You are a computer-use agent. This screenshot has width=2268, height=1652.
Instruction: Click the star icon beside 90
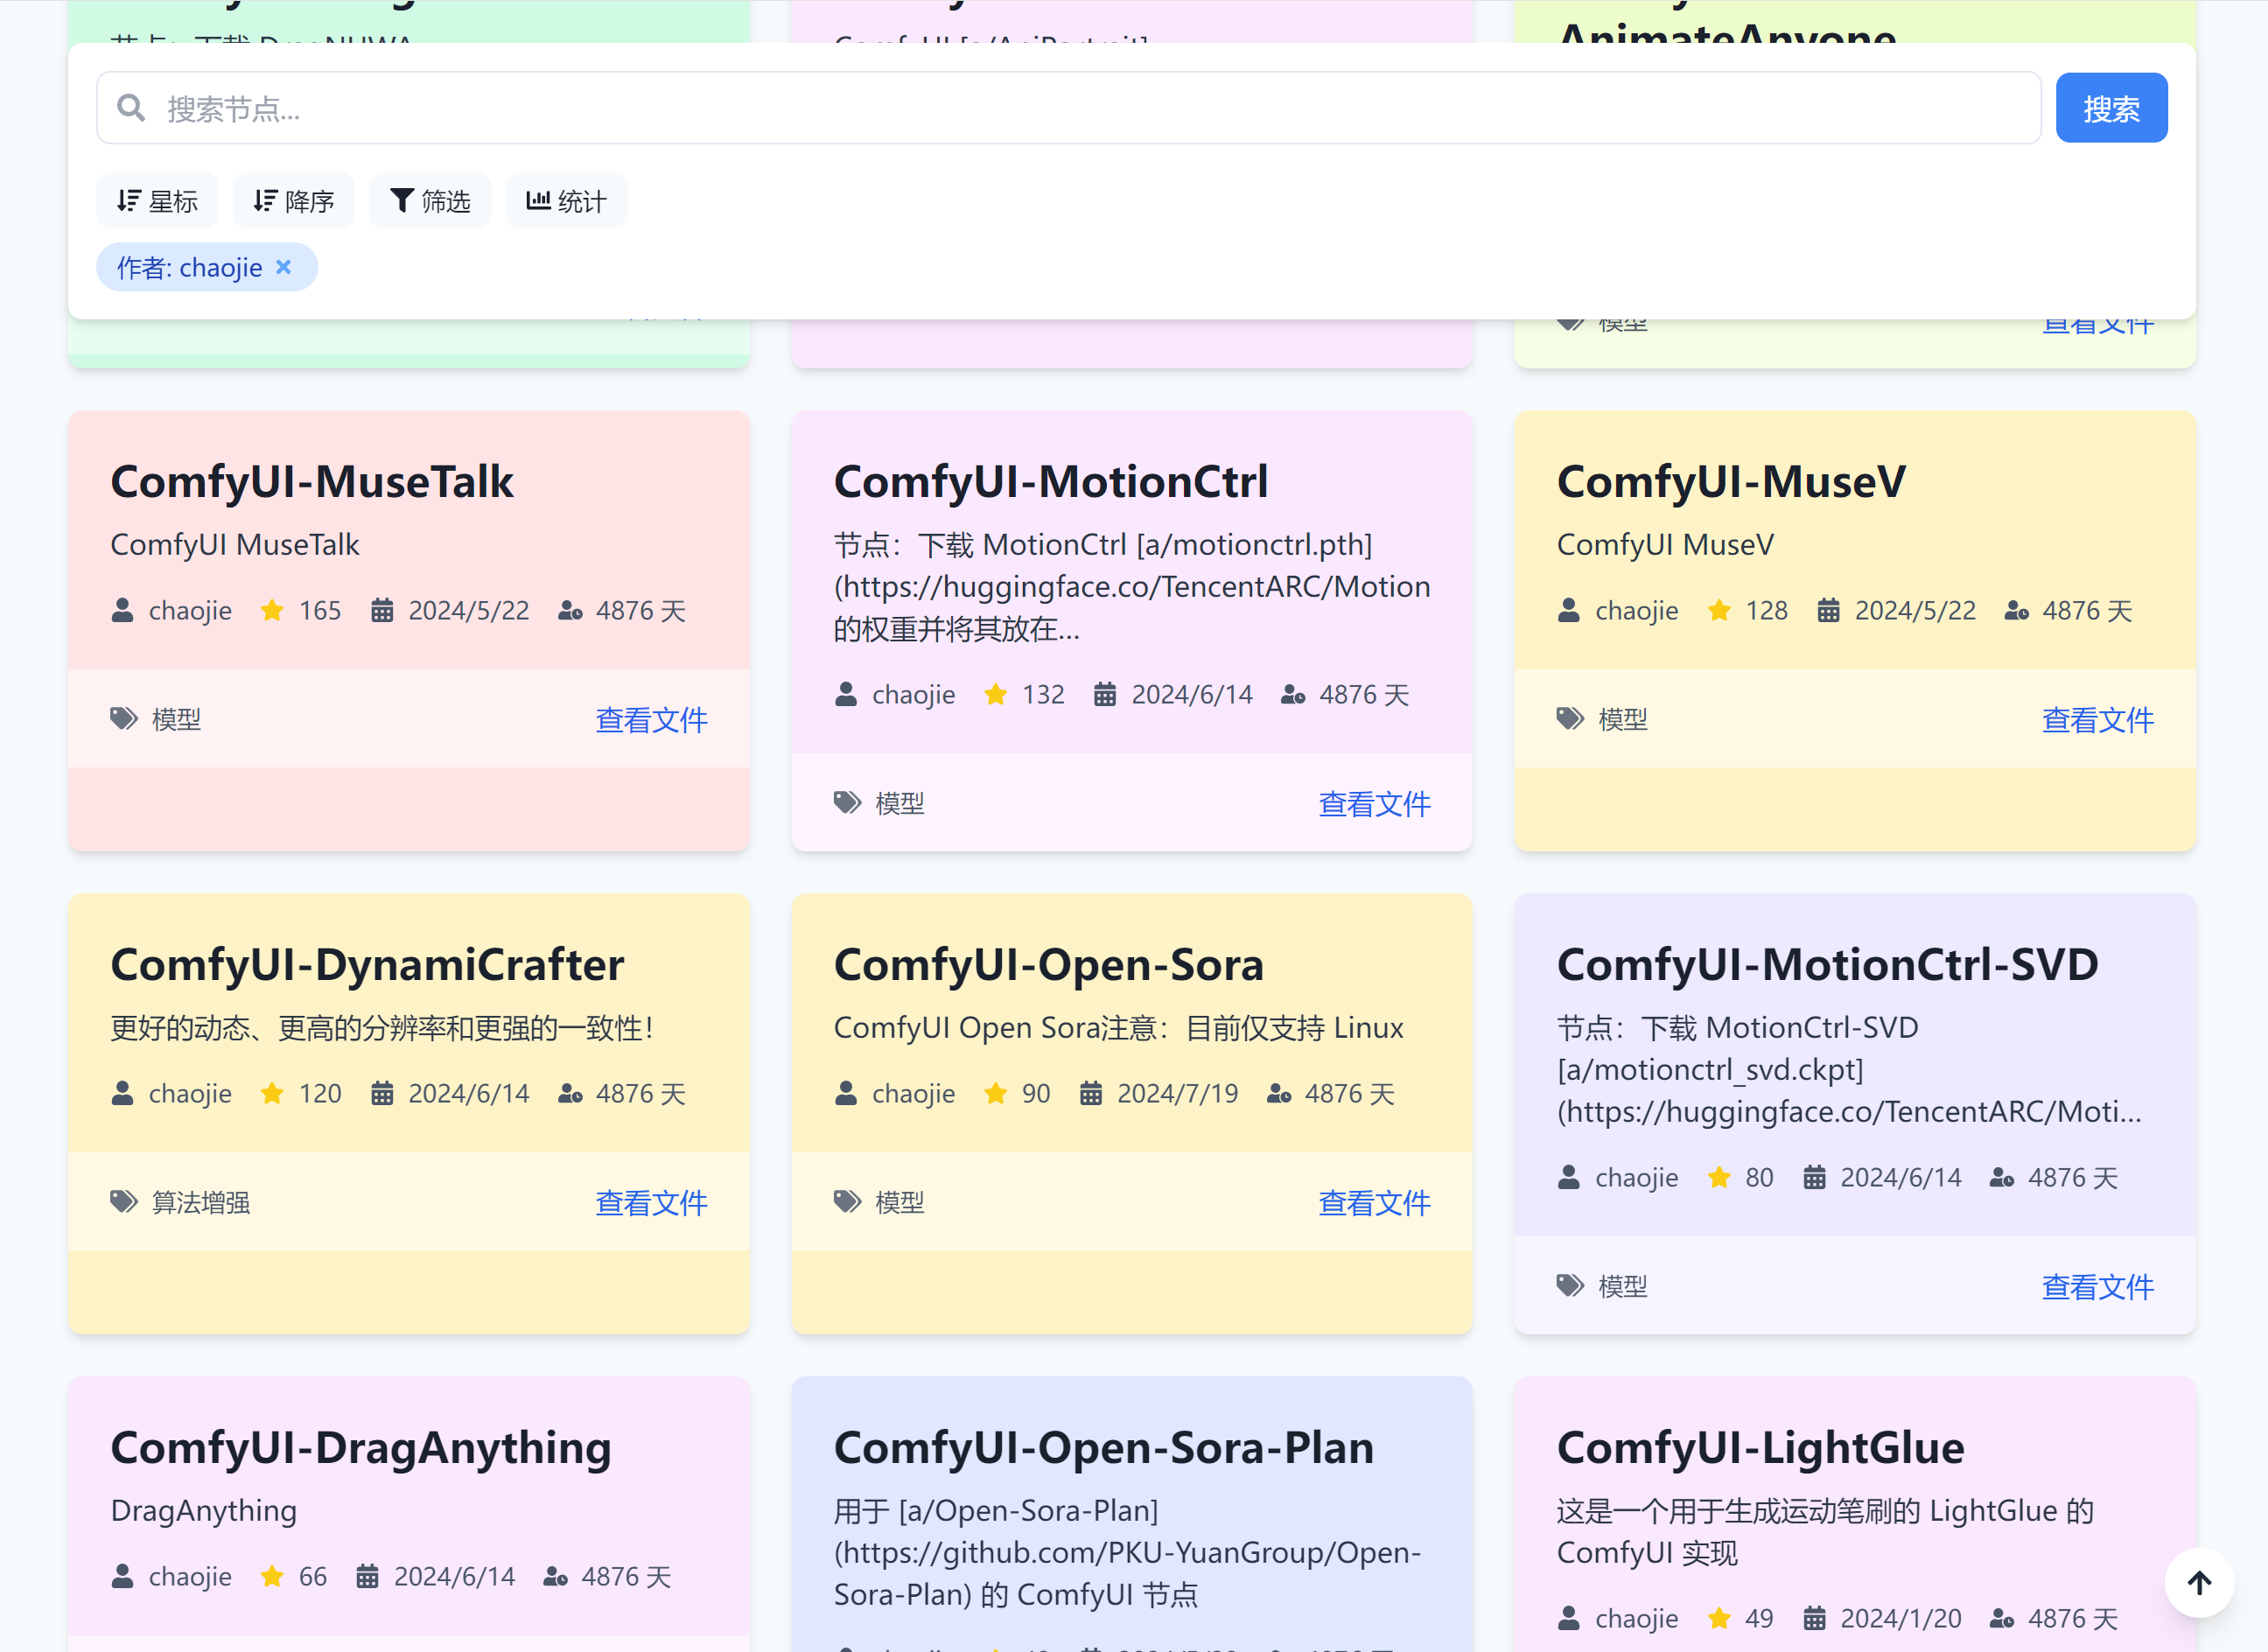(x=996, y=1093)
